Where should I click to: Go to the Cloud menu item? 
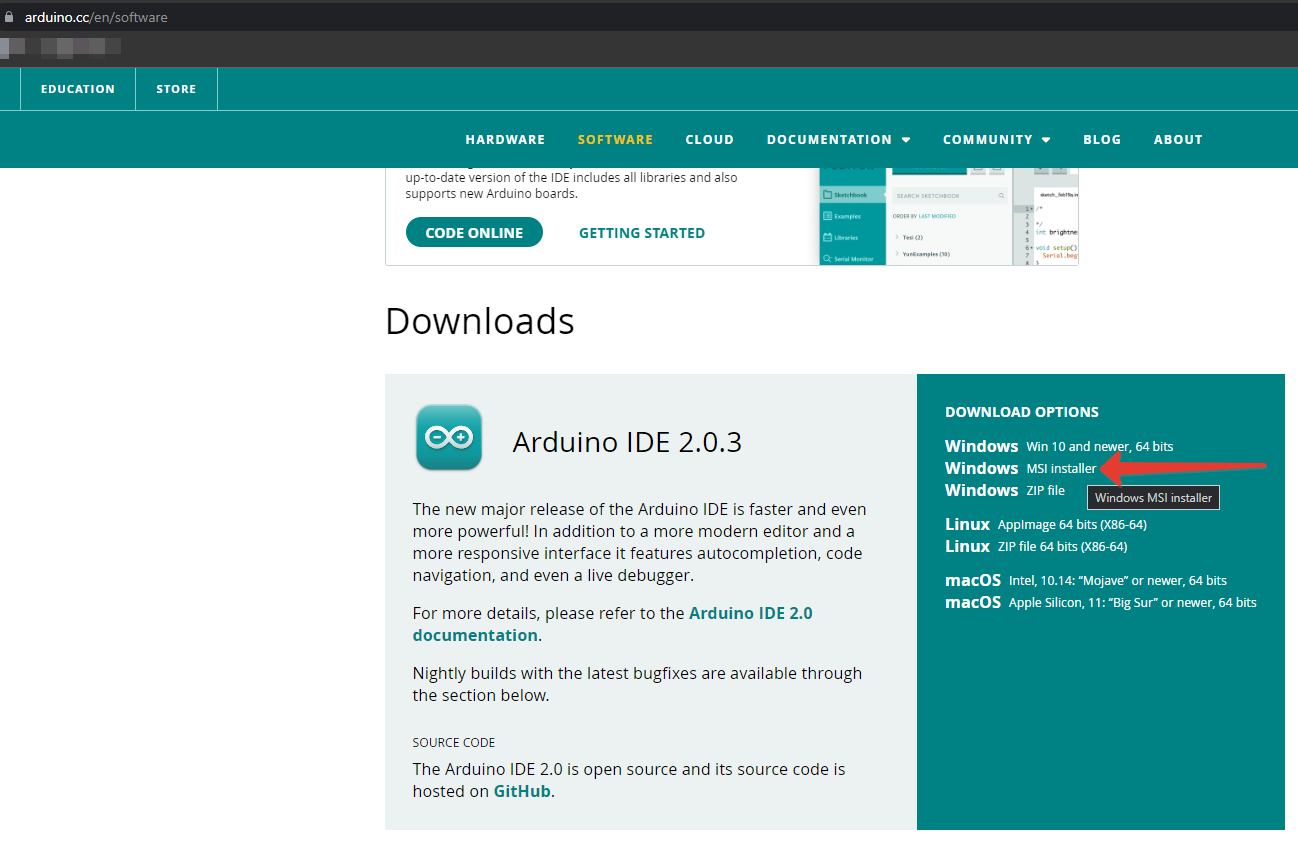pos(710,140)
